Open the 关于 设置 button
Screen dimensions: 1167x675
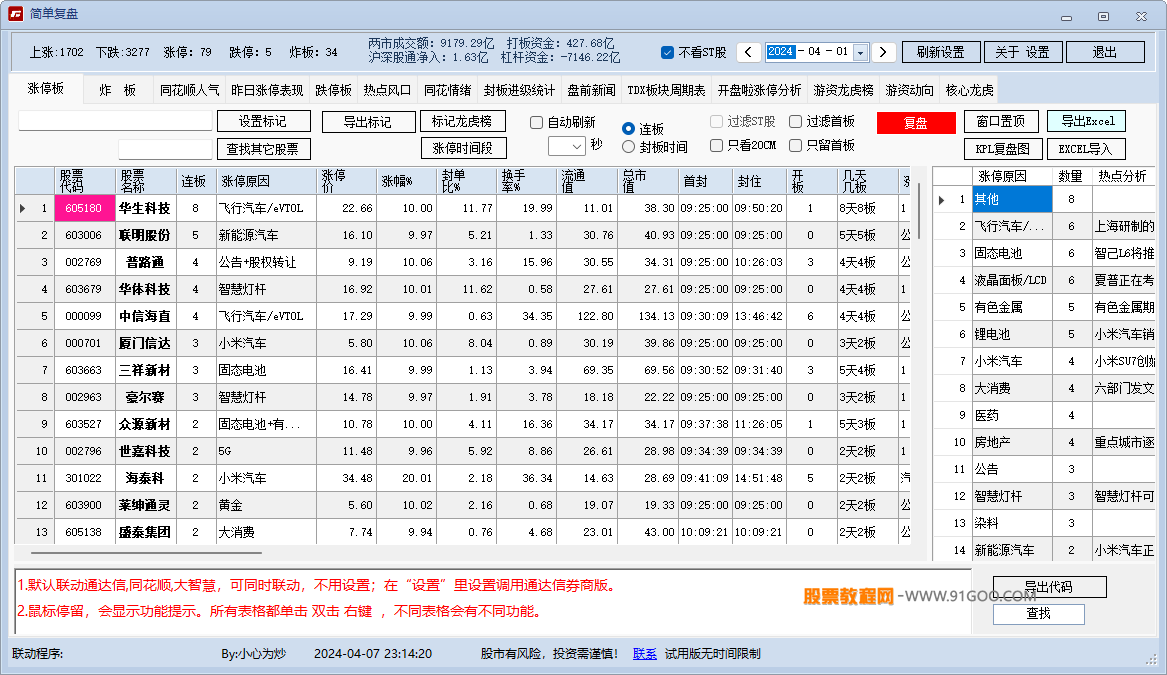coord(1023,52)
